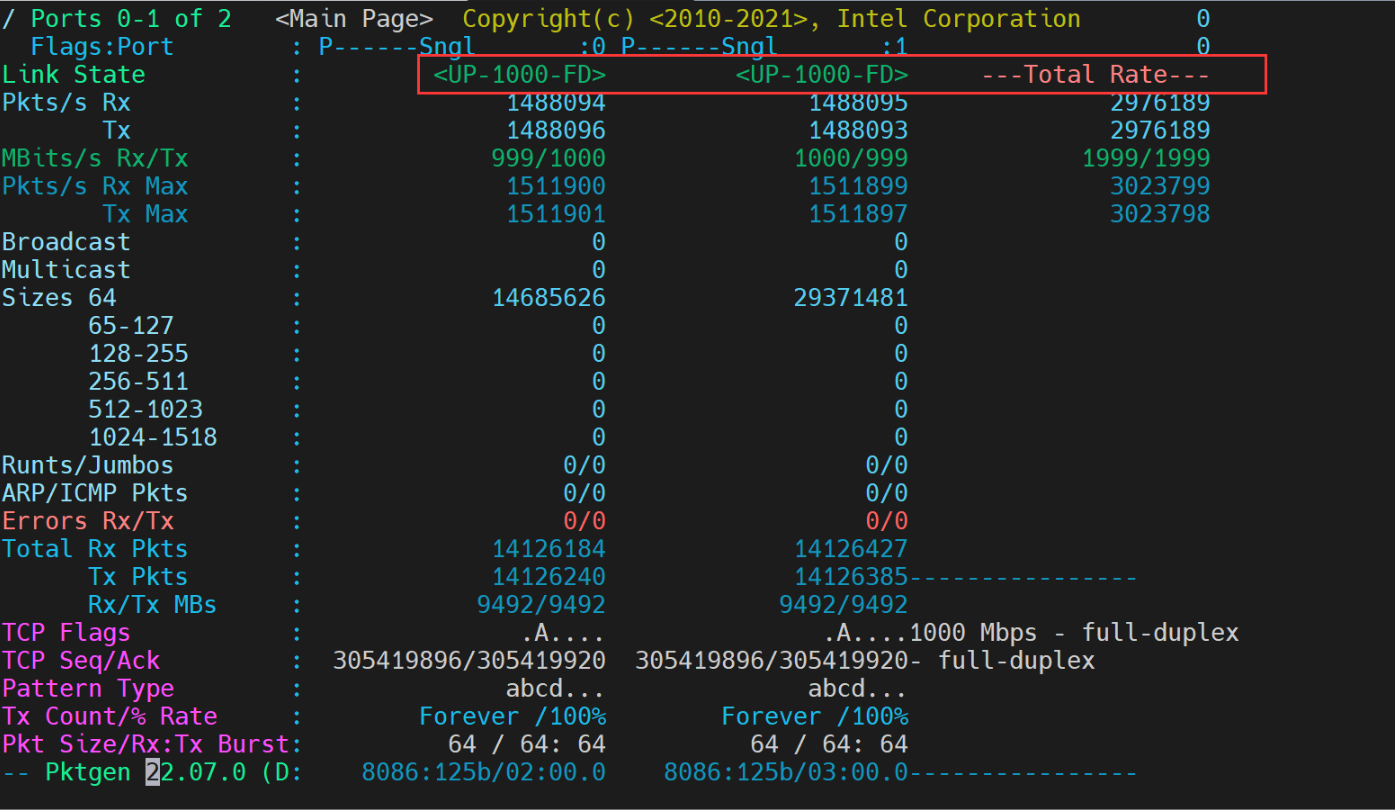Click total Tx Max value 3023798
This screenshot has width=1395, height=810.
click(1160, 214)
